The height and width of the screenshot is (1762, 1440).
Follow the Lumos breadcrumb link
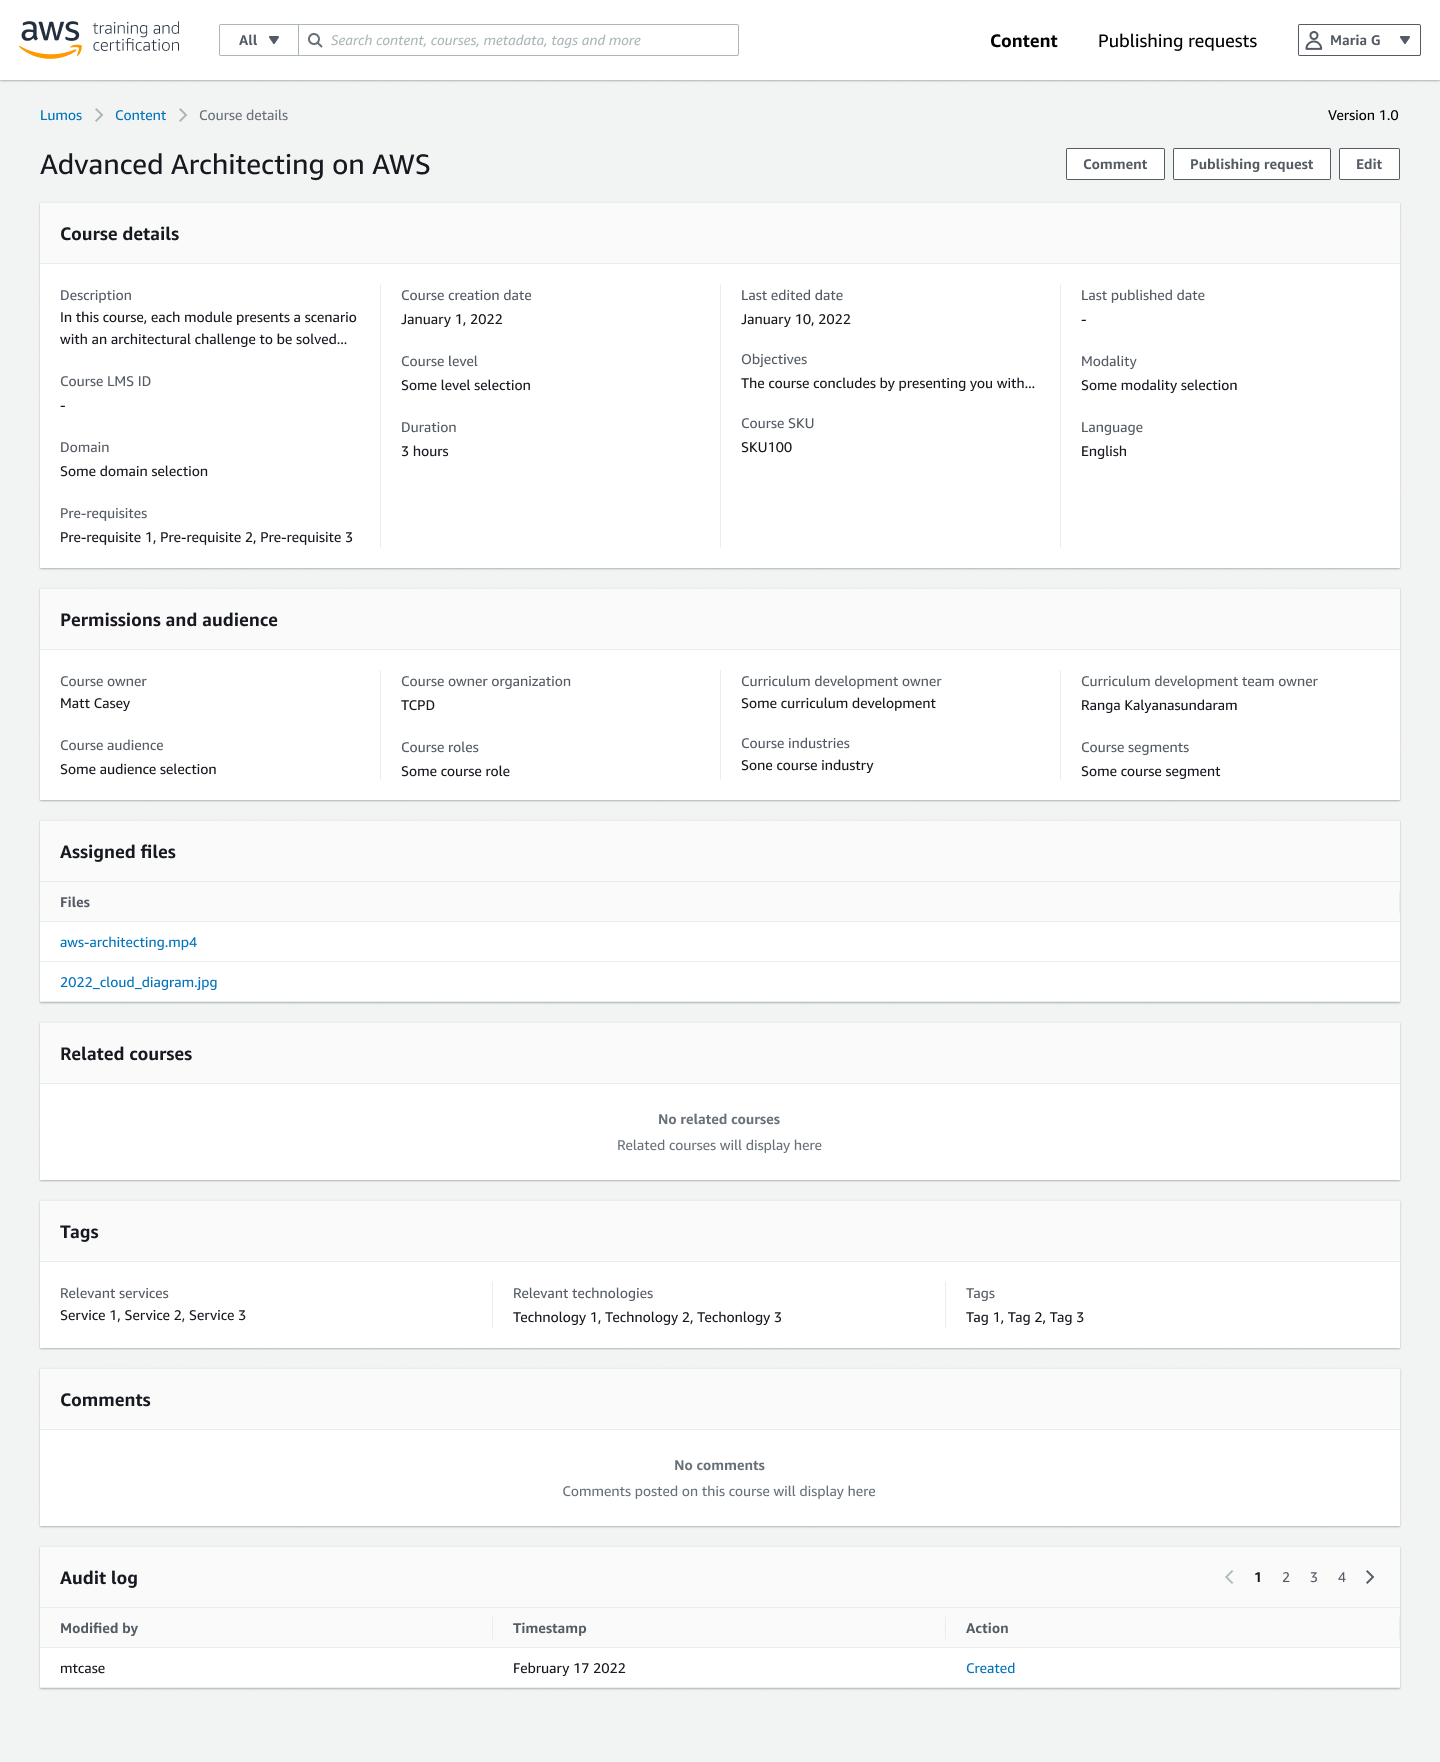pyautogui.click(x=61, y=115)
